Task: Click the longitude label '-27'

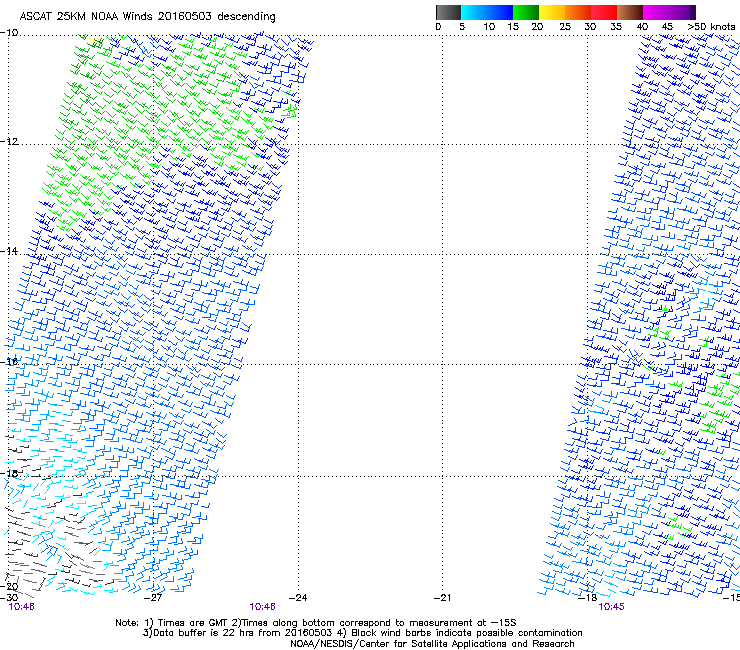Action: [x=153, y=598]
